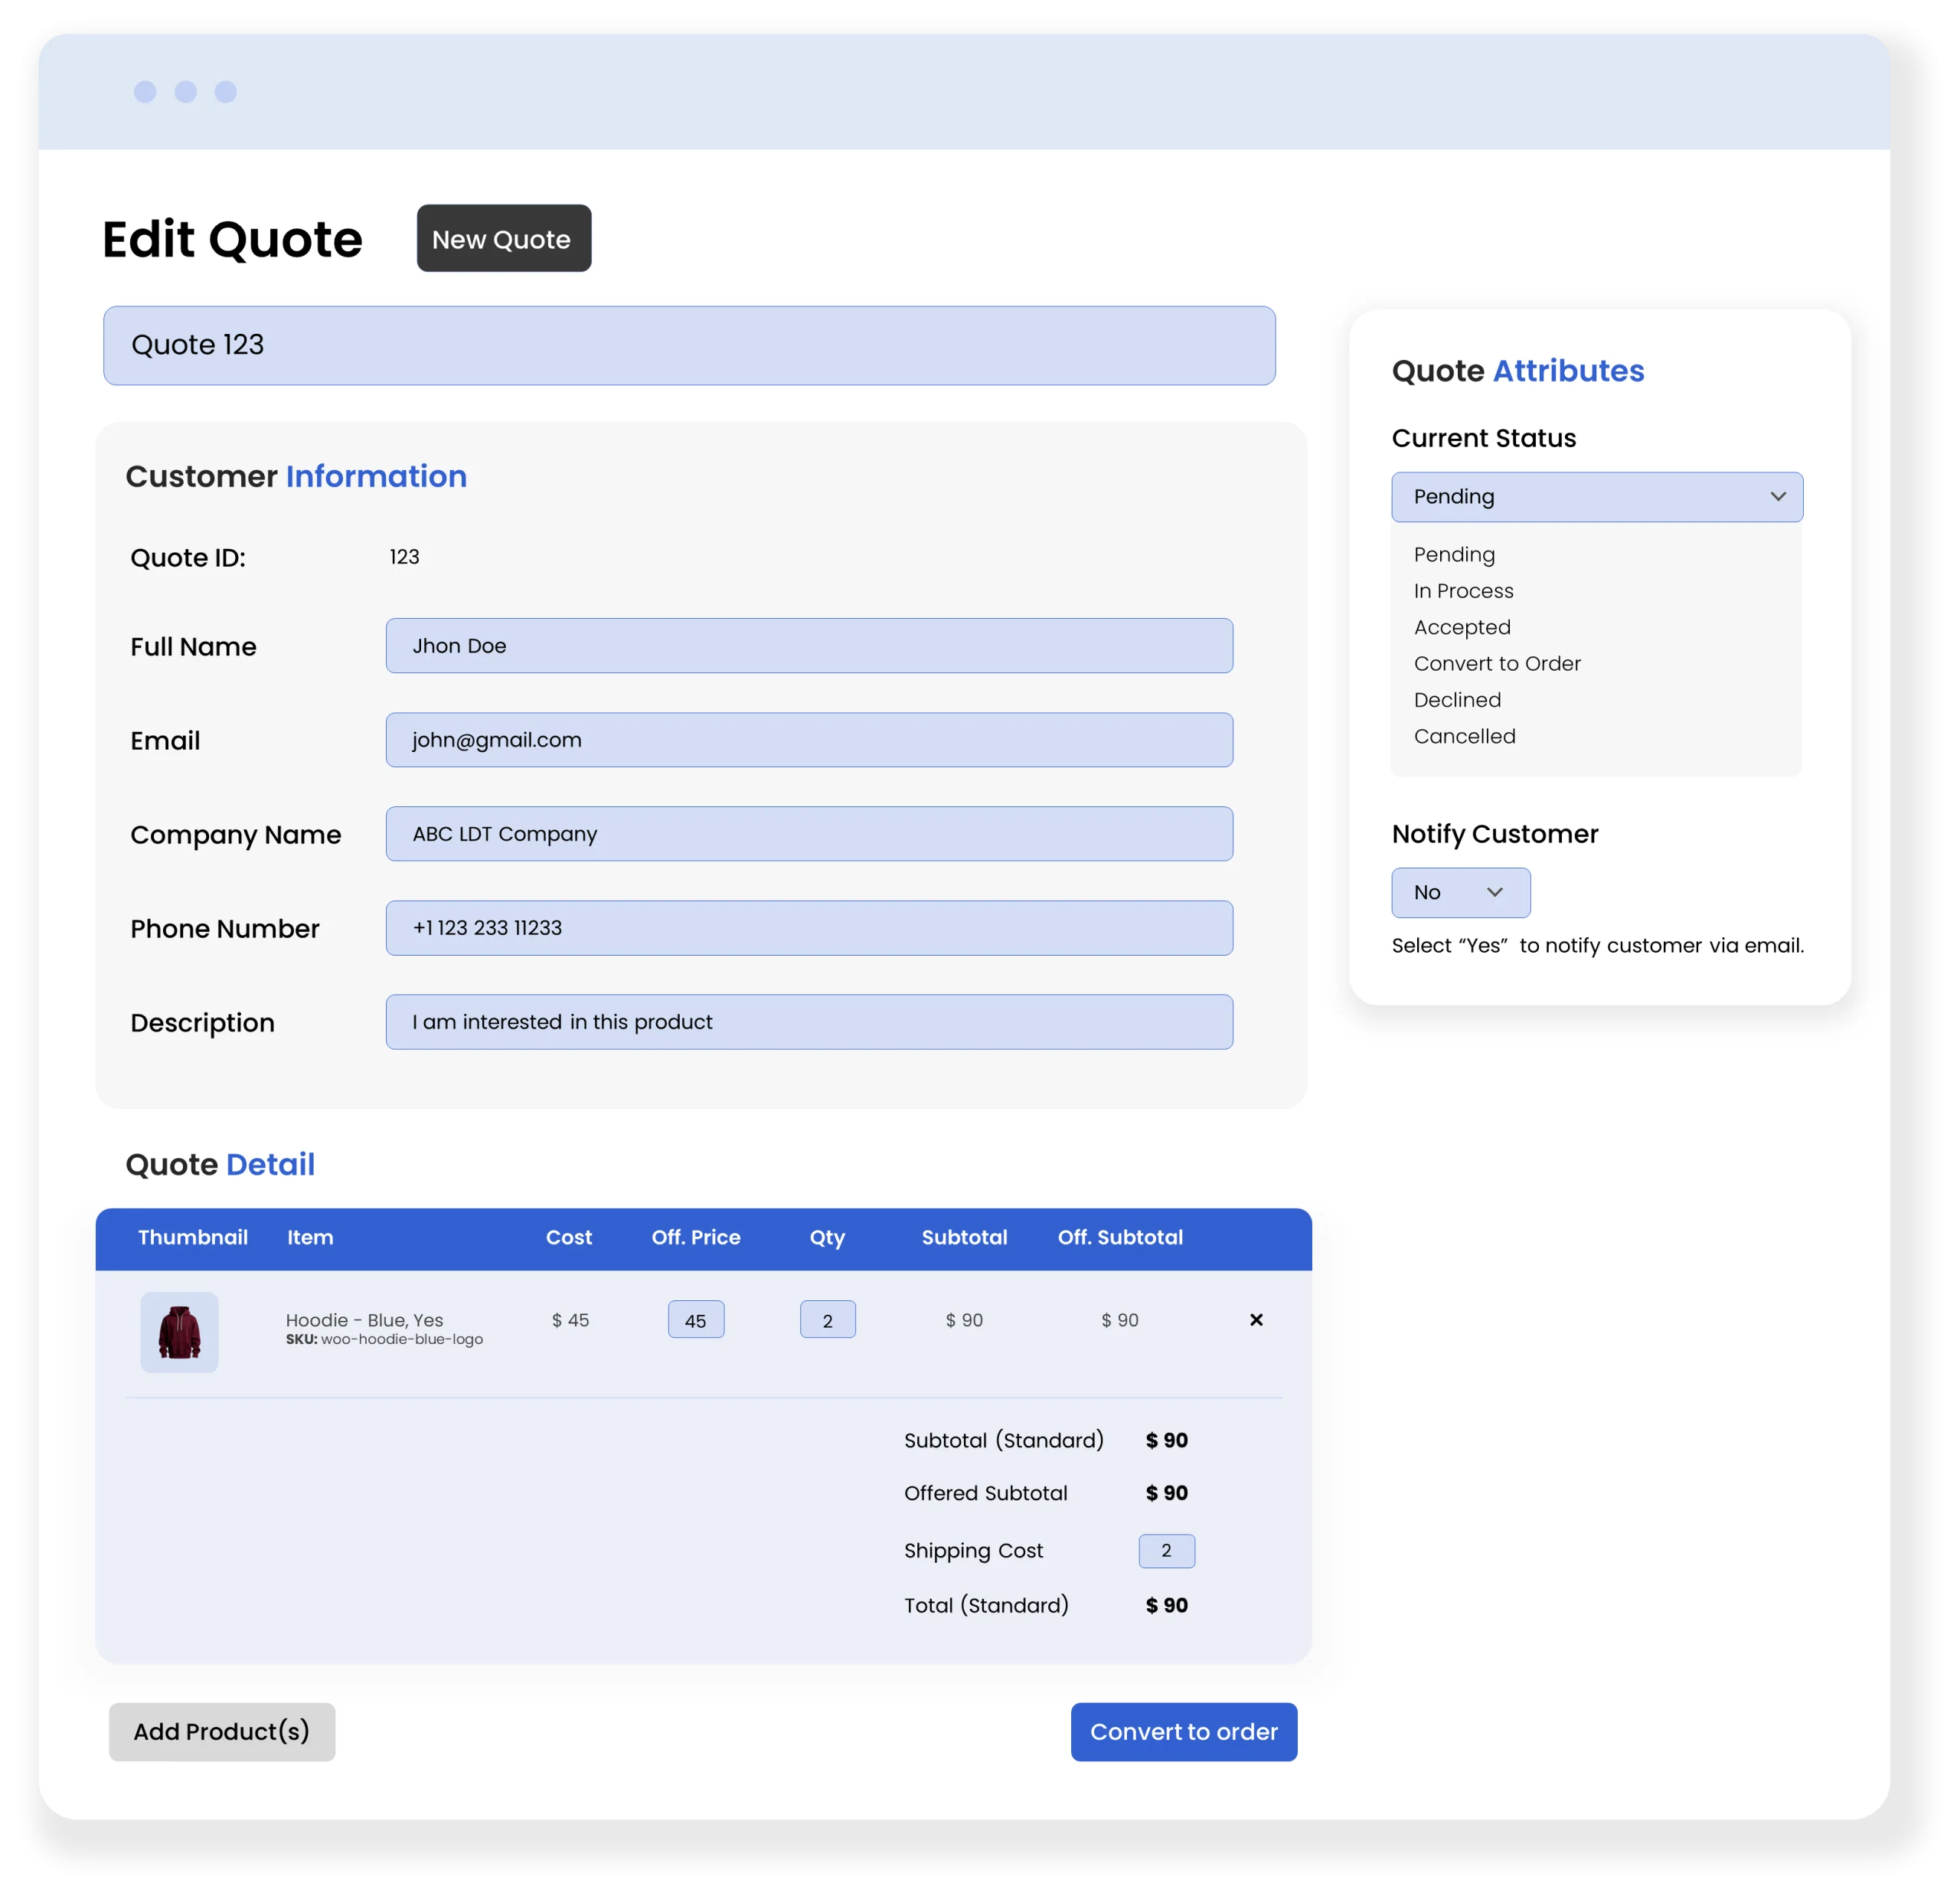Viewport: 1960px width, 1893px height.
Task: Click the hoodie product thumbnail
Action: 180,1332
